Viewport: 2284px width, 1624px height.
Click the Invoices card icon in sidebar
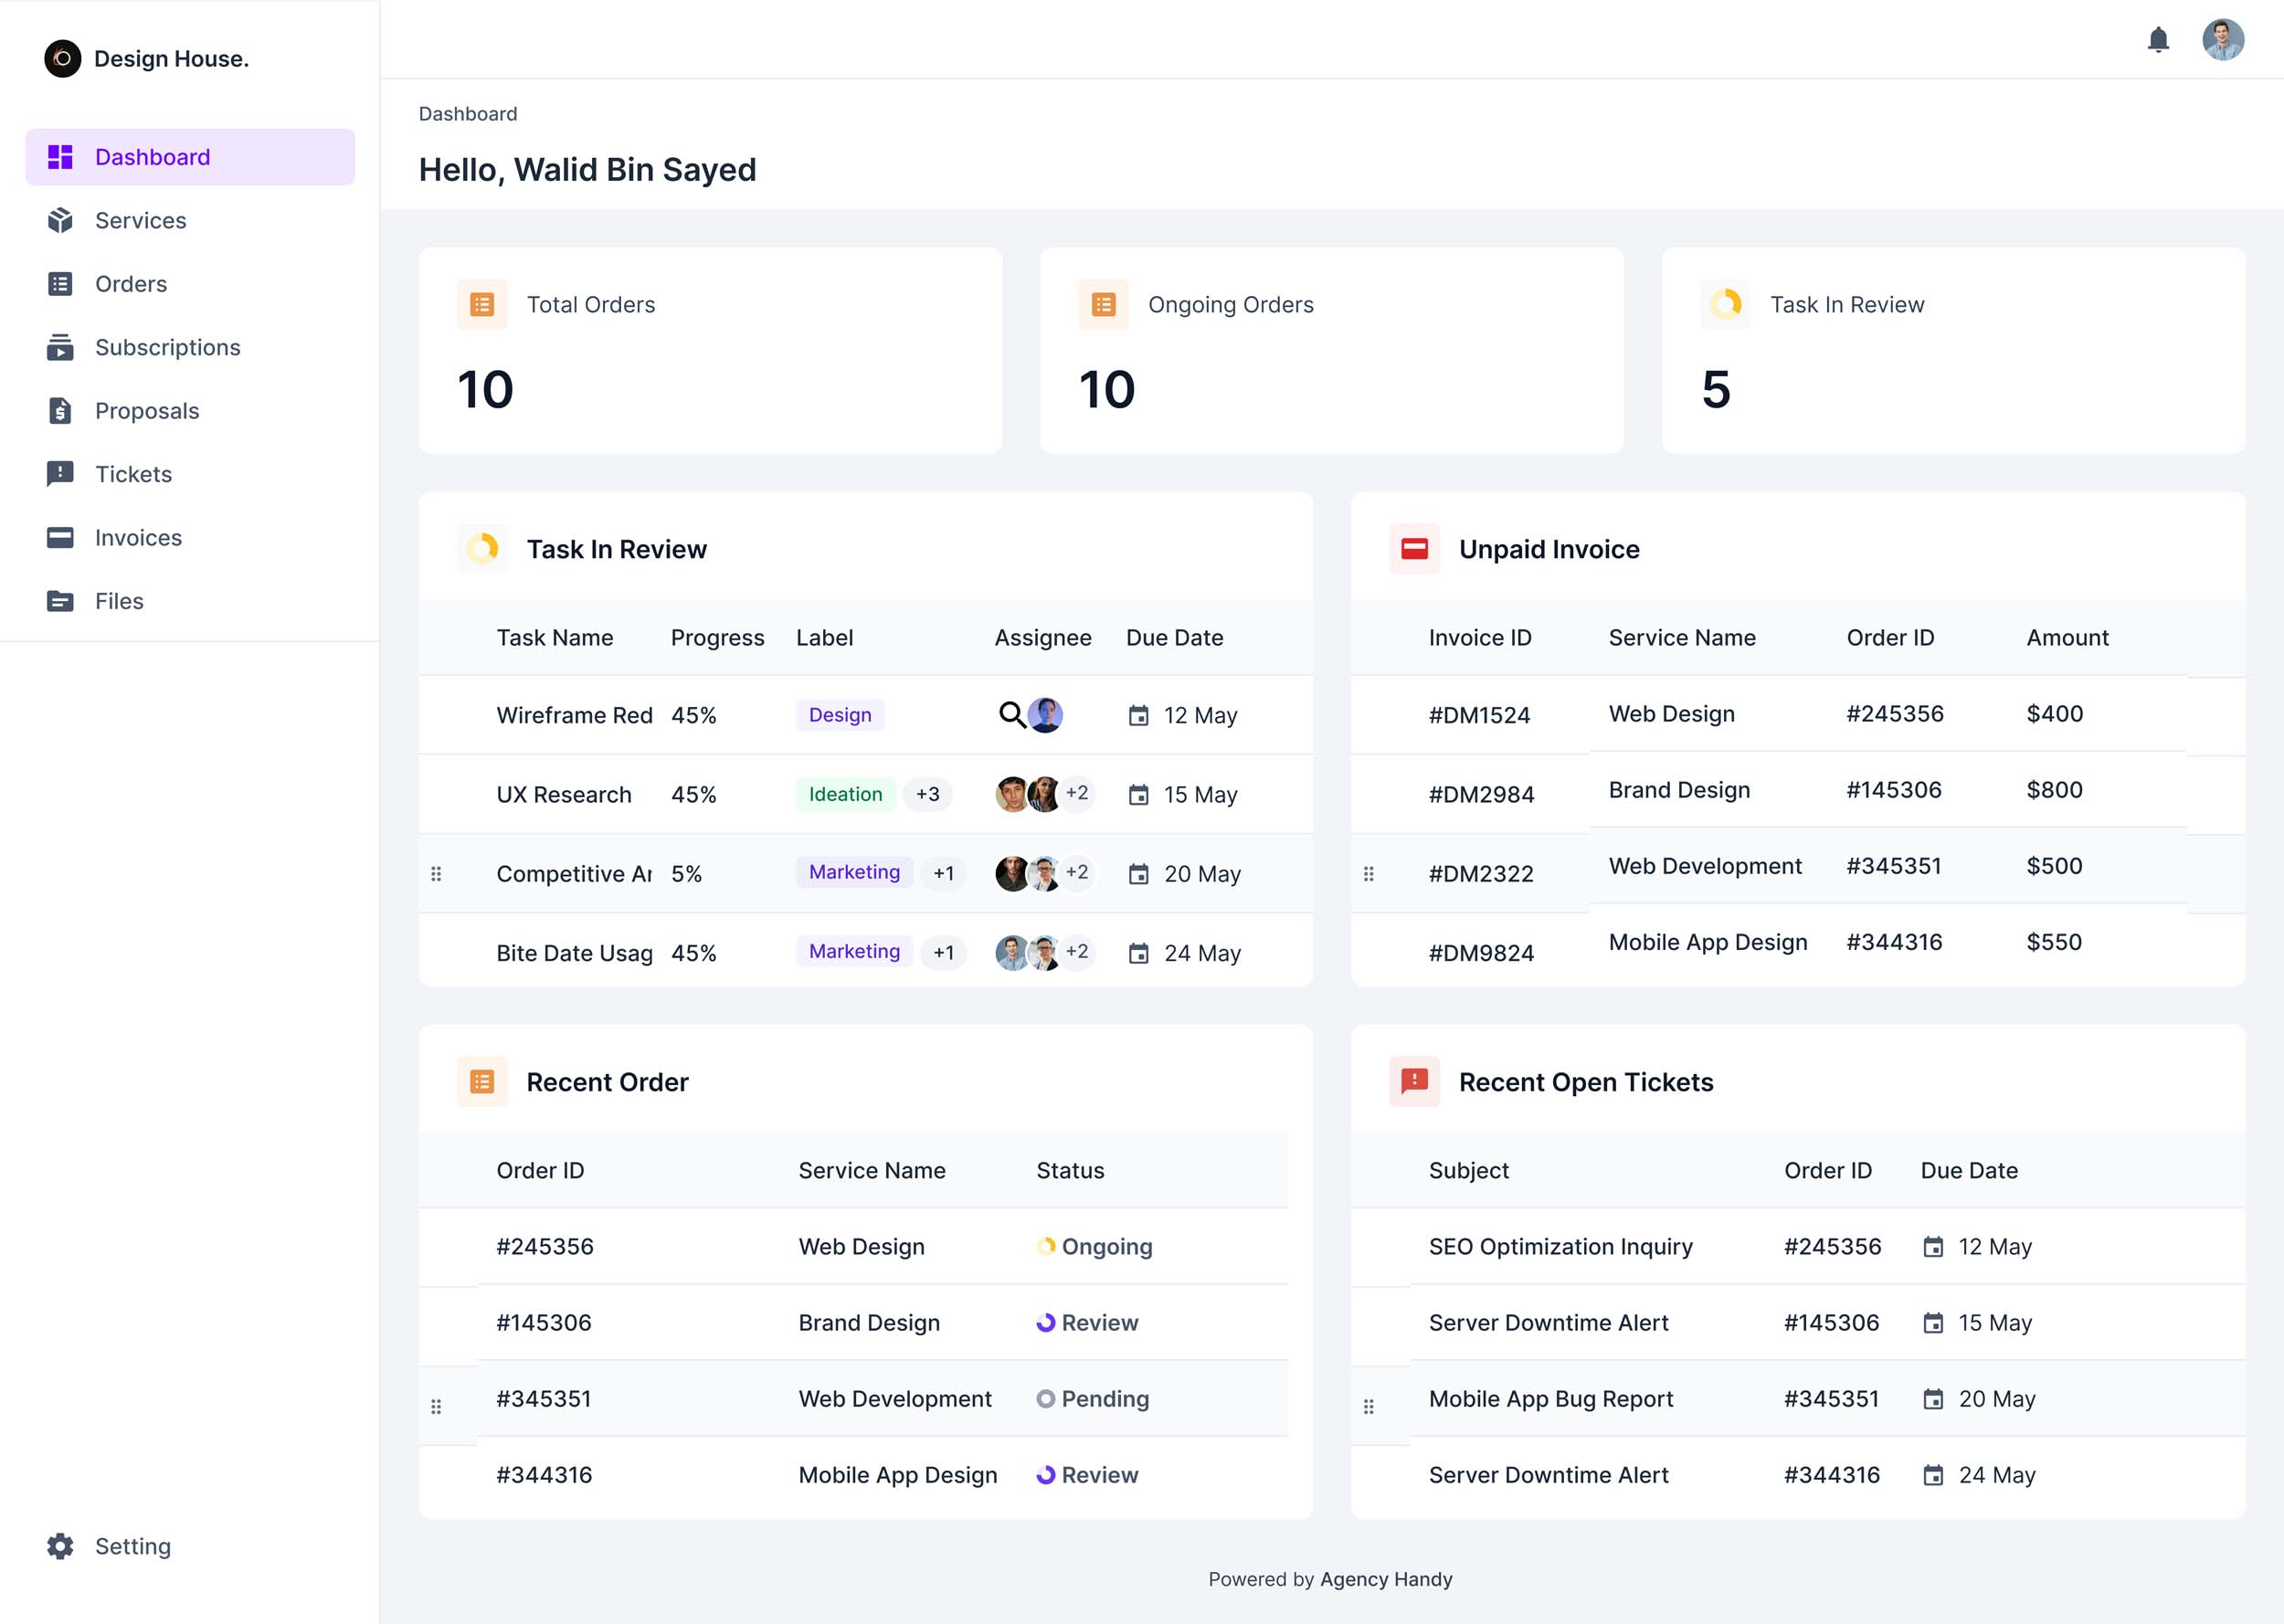(x=60, y=538)
